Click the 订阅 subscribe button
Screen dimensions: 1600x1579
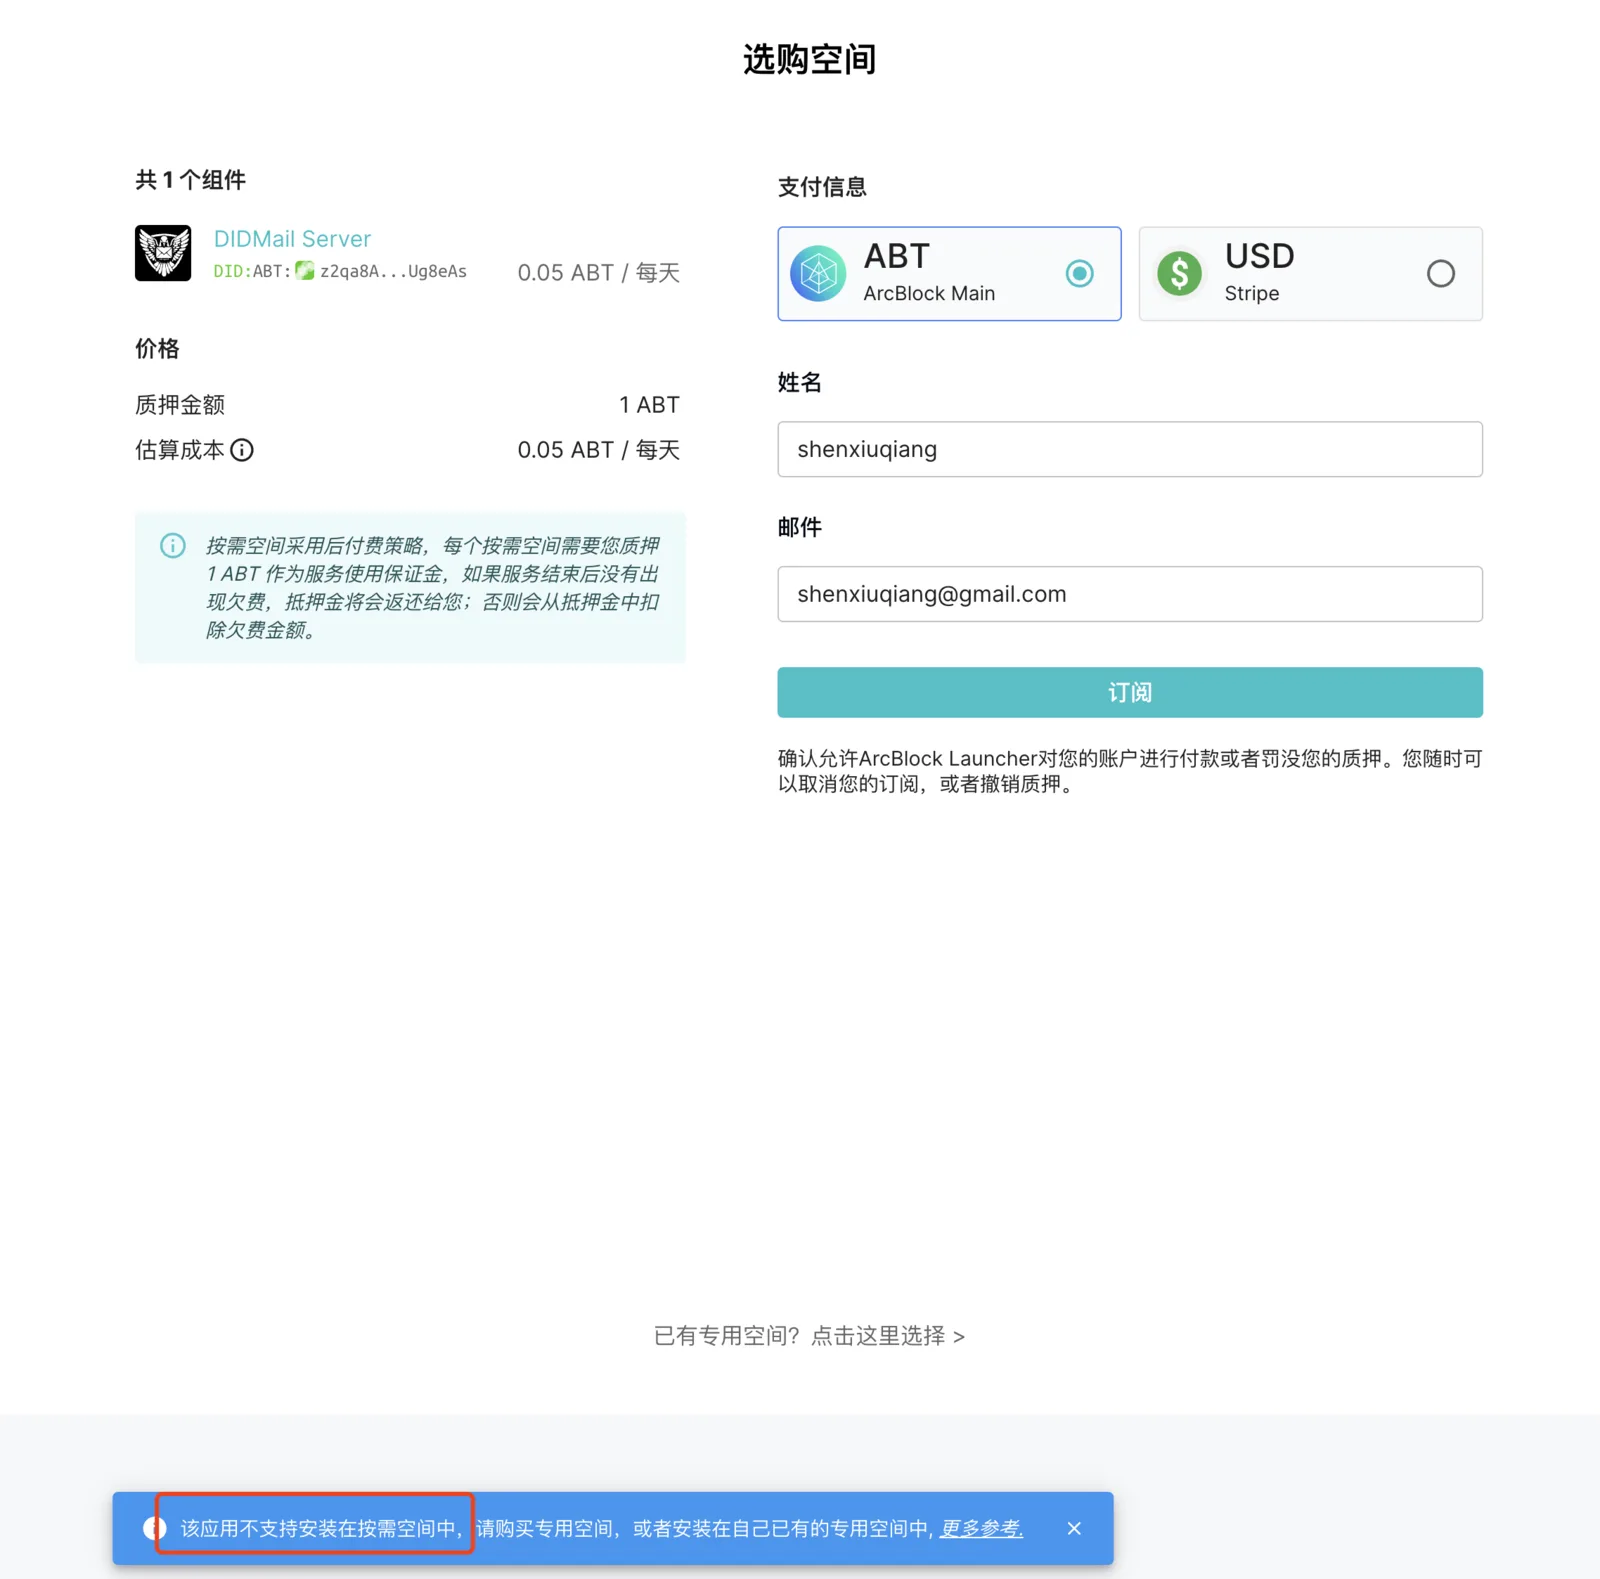pos(1130,692)
